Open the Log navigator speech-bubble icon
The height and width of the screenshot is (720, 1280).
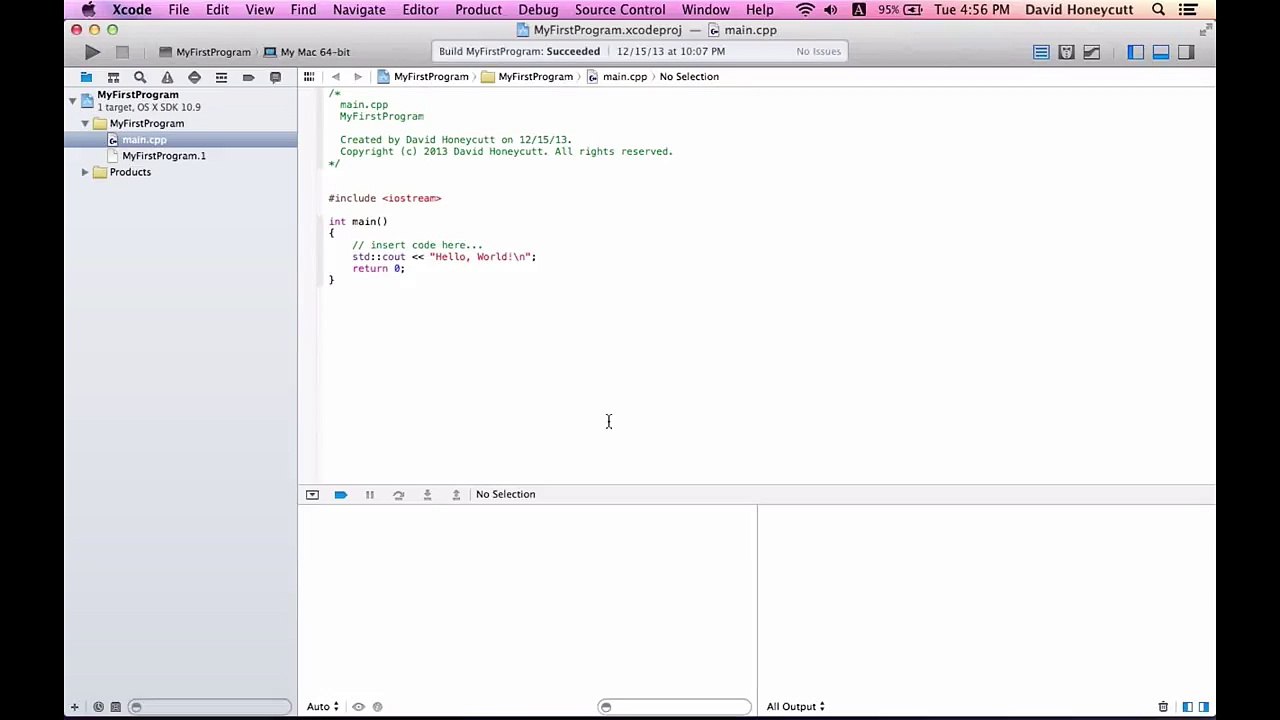coord(275,77)
